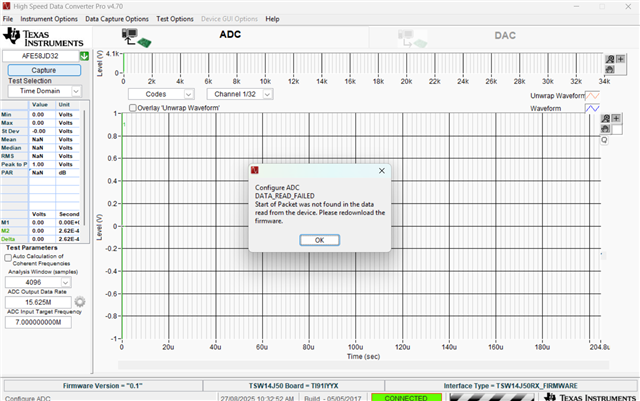Click the ADC Output Data Rate 15.625M field
Image resolution: width=640 pixels, height=401 pixels.
(x=38, y=302)
